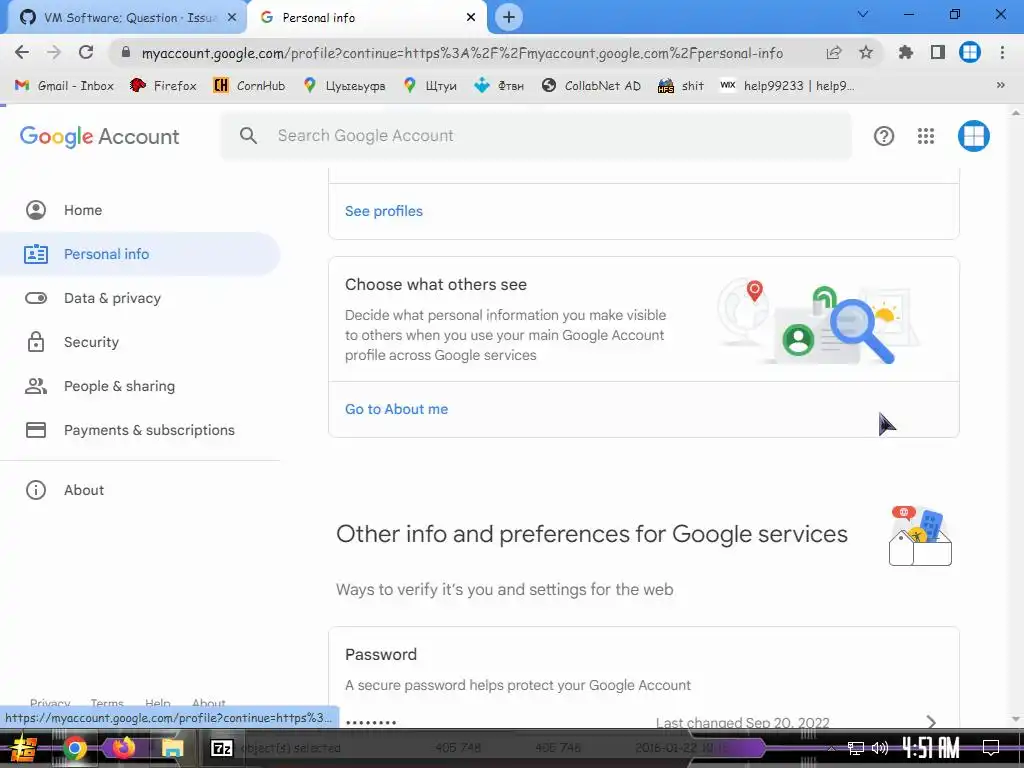
Task: Reload the Personal info page
Action: [x=86, y=52]
